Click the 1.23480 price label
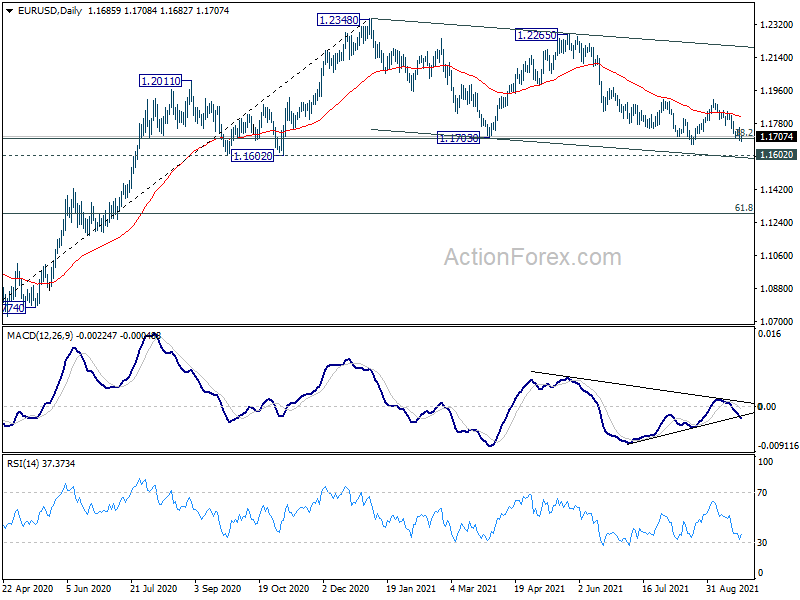Viewport: 800px width, 600px height. coord(338,20)
